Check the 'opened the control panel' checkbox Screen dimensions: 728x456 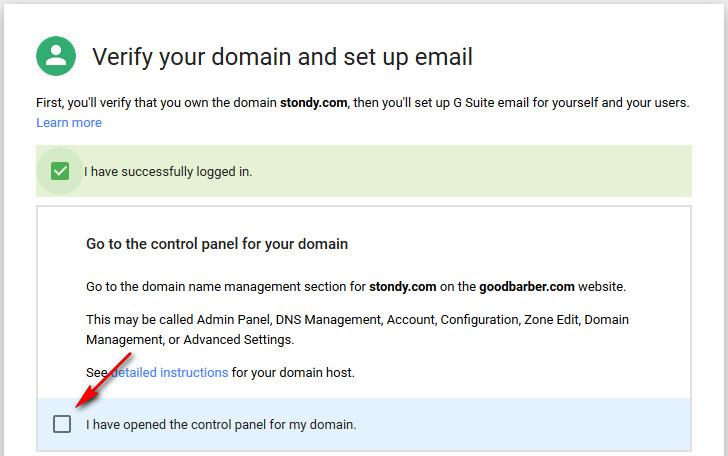(62, 424)
